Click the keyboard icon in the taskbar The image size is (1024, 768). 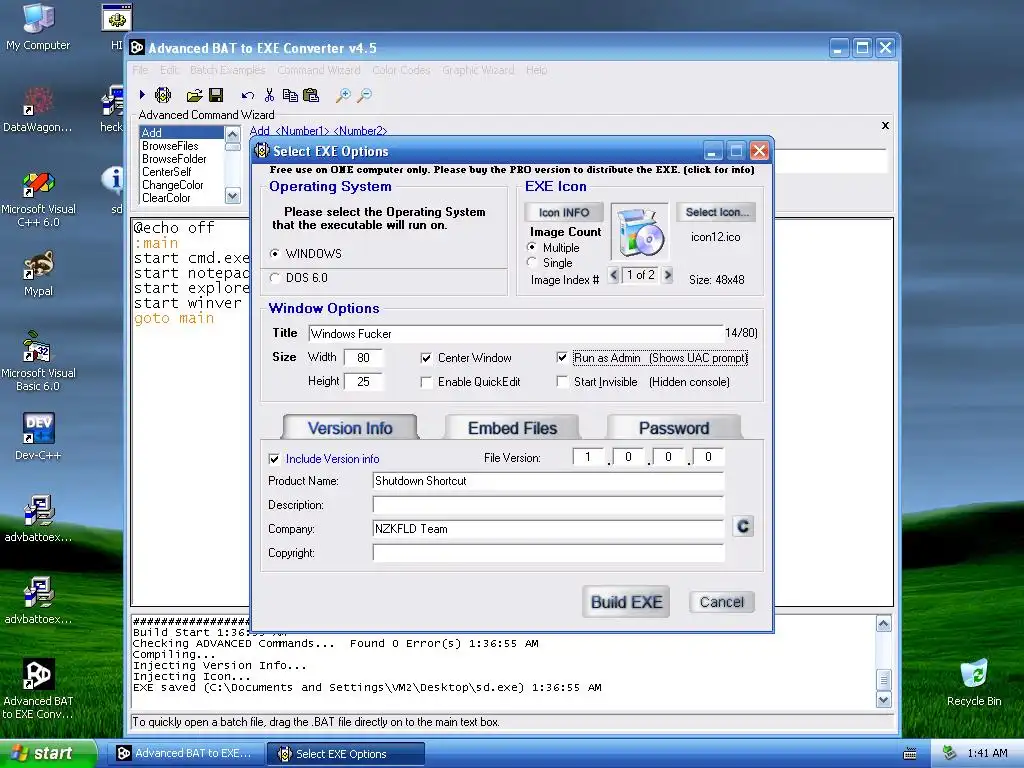[x=910, y=754]
